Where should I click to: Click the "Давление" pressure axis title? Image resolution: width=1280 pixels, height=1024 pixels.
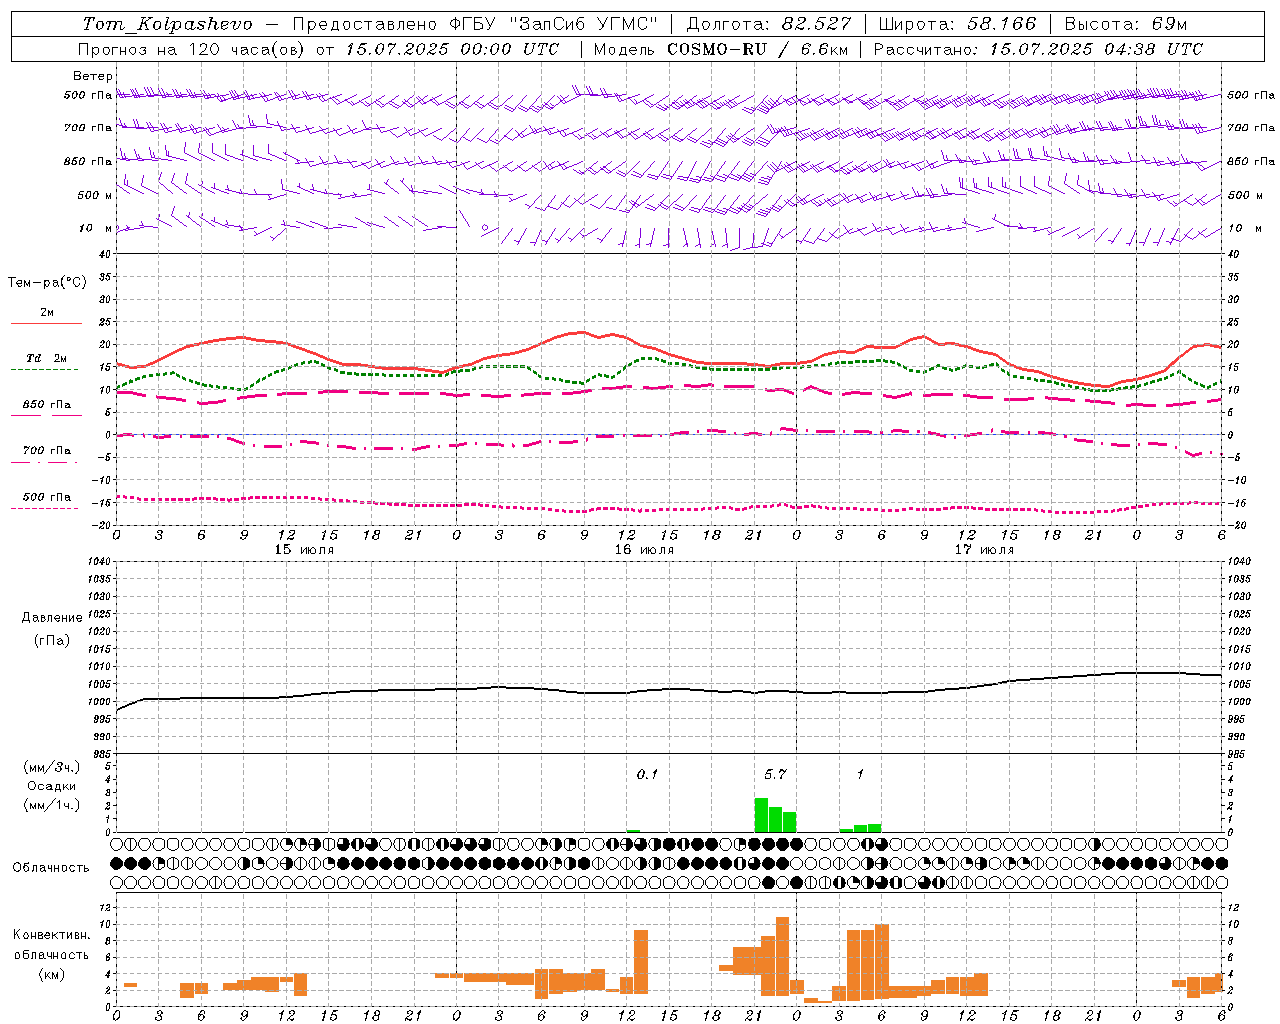coord(52,618)
